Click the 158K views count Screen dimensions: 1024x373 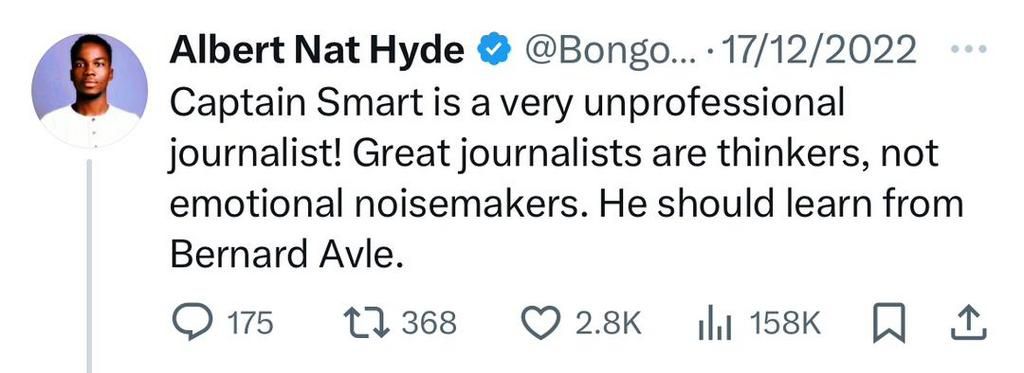pos(785,323)
